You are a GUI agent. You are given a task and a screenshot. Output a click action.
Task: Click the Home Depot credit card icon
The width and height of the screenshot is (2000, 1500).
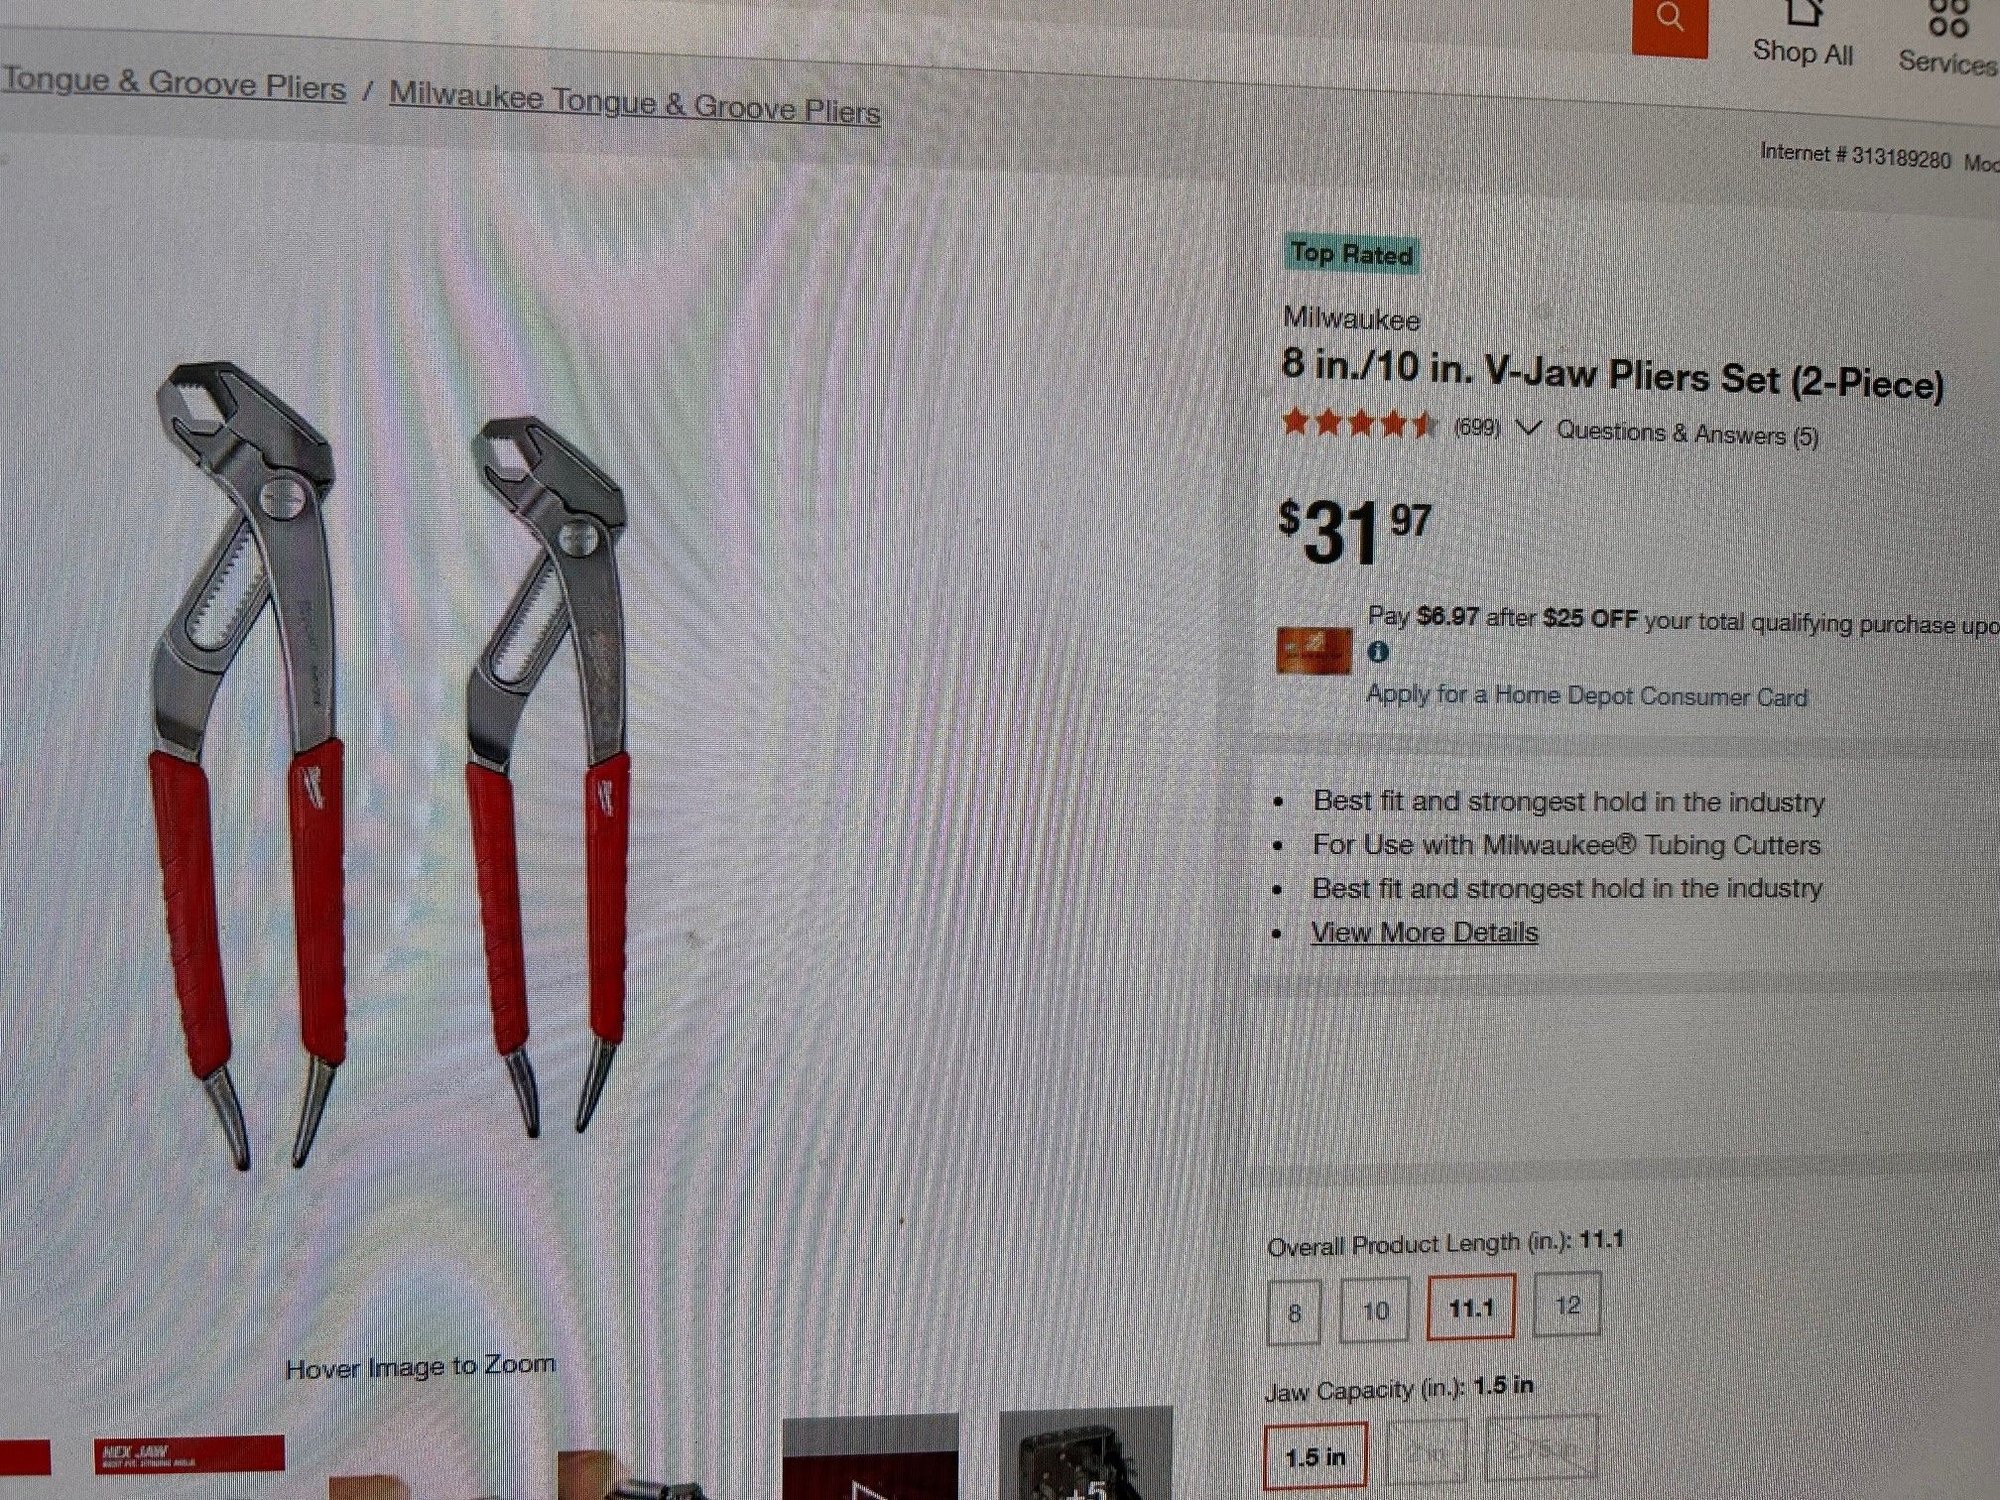[x=1314, y=651]
